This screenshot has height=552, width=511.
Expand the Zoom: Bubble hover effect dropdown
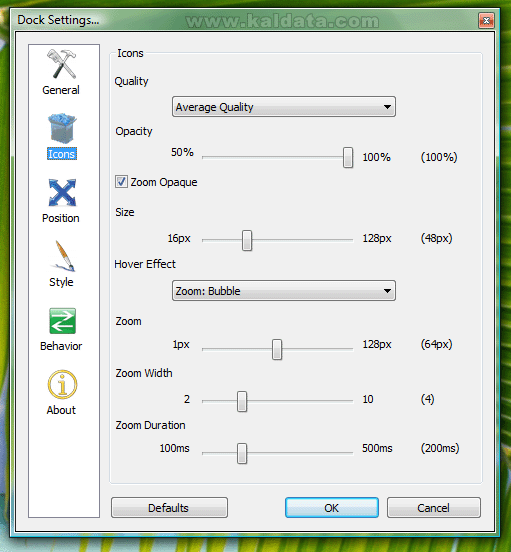(x=284, y=291)
